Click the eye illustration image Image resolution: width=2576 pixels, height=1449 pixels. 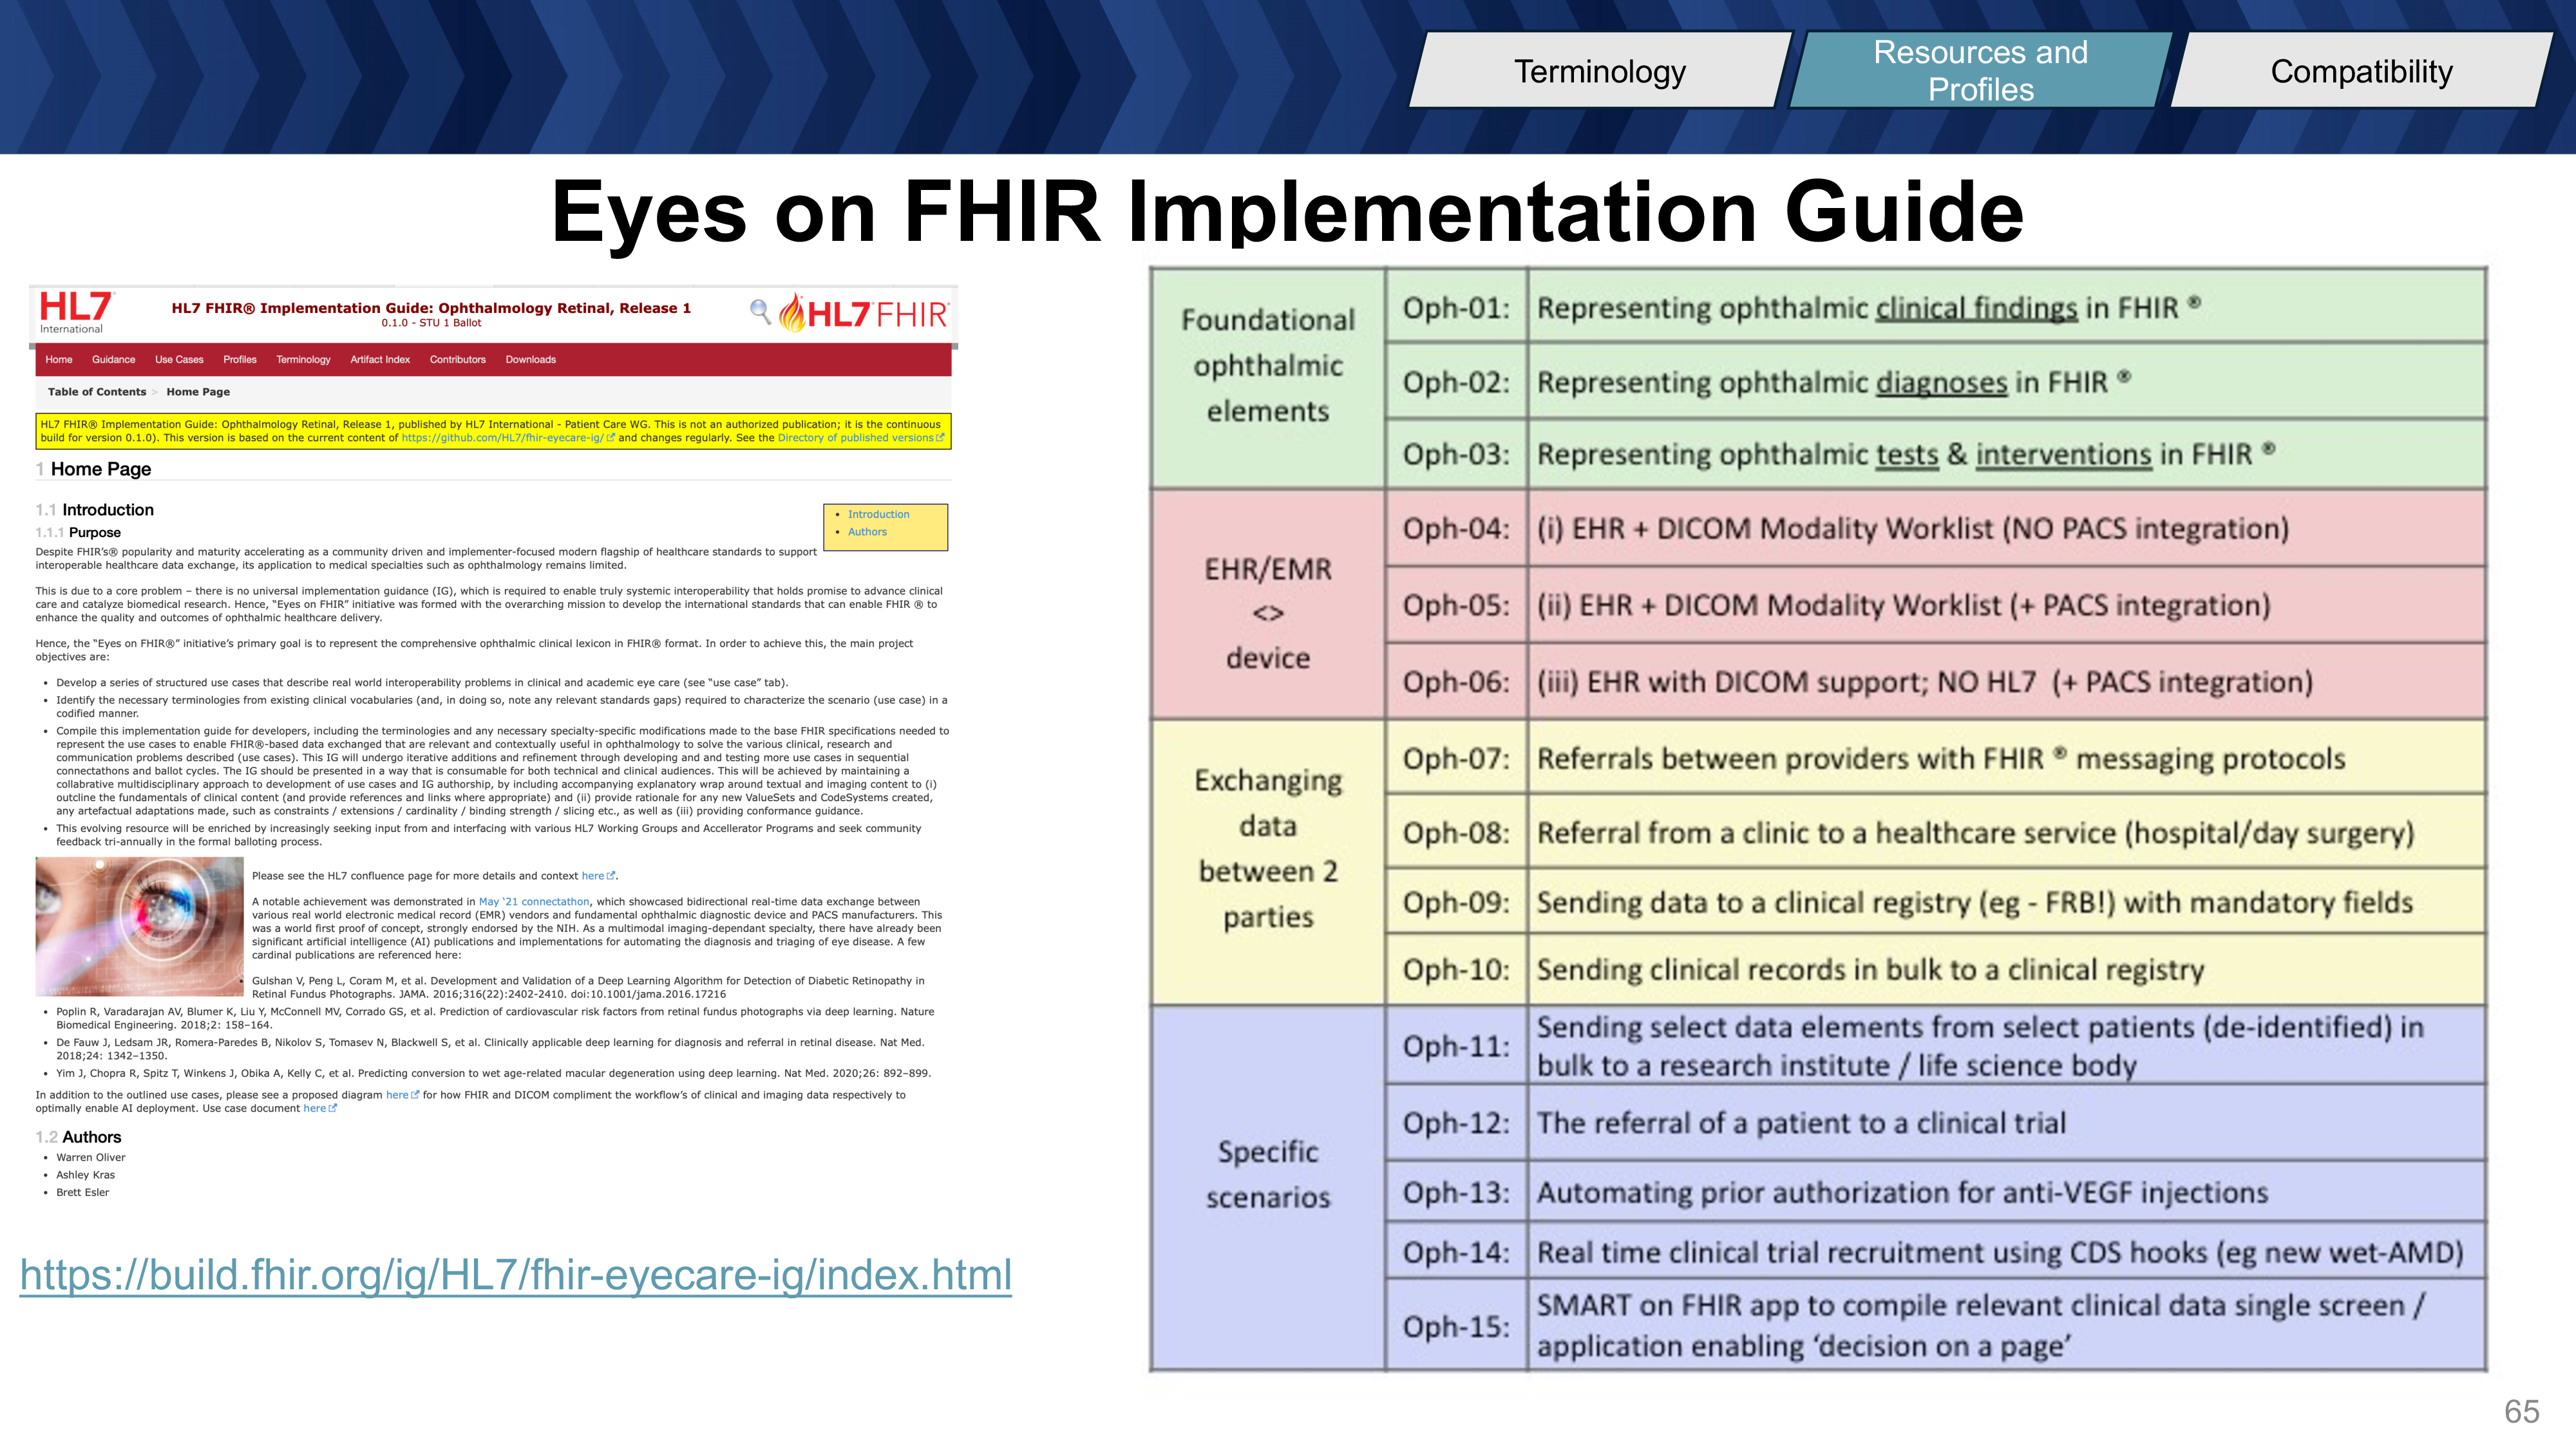[x=139, y=926]
